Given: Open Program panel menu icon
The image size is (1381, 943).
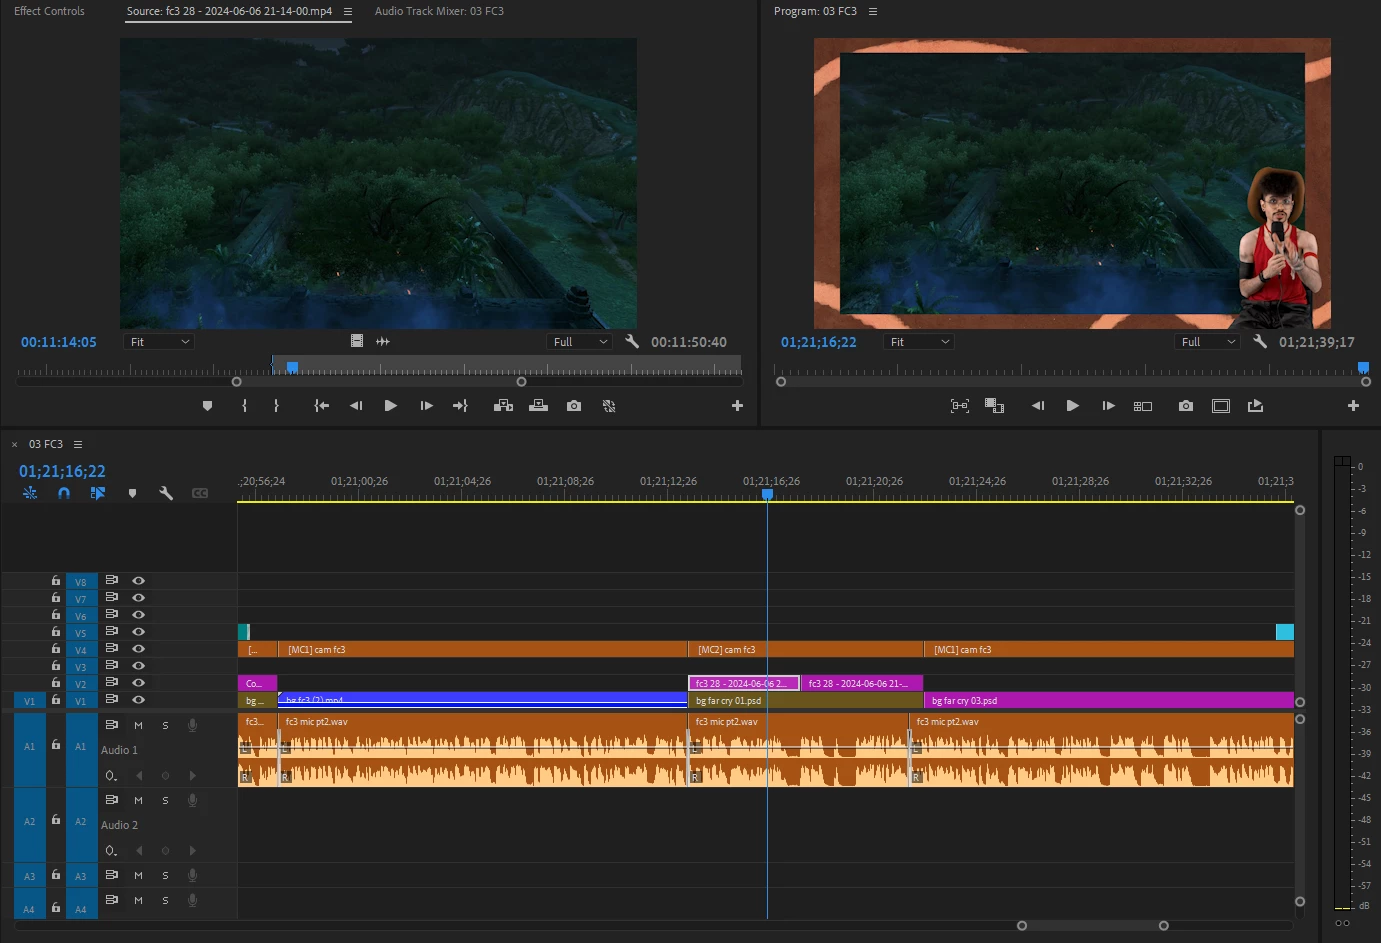Looking at the screenshot, I should (x=872, y=12).
